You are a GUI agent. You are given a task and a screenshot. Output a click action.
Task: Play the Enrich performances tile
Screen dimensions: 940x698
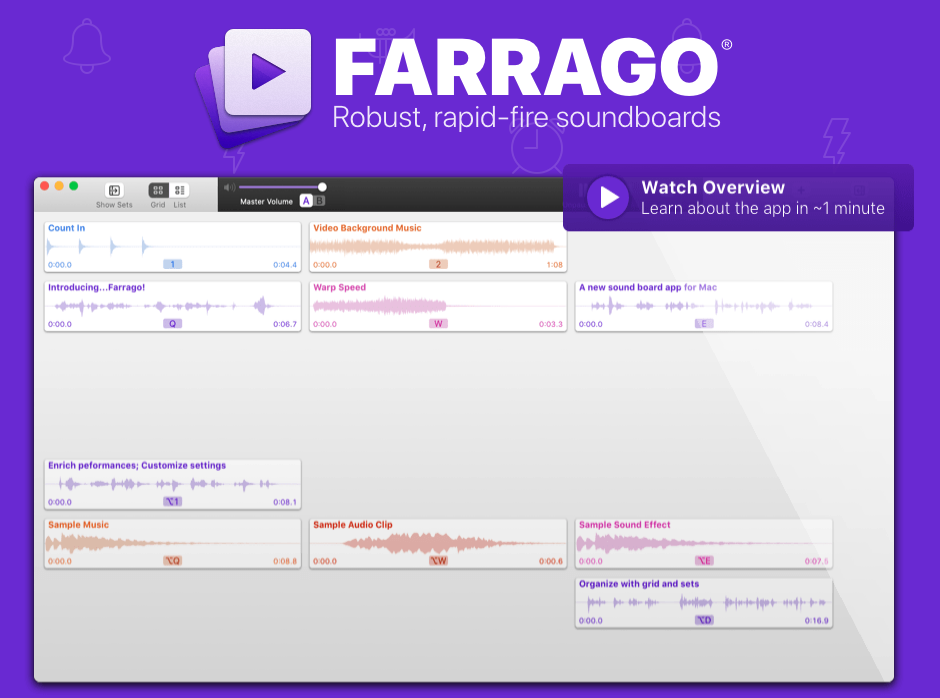pyautogui.click(x=173, y=484)
